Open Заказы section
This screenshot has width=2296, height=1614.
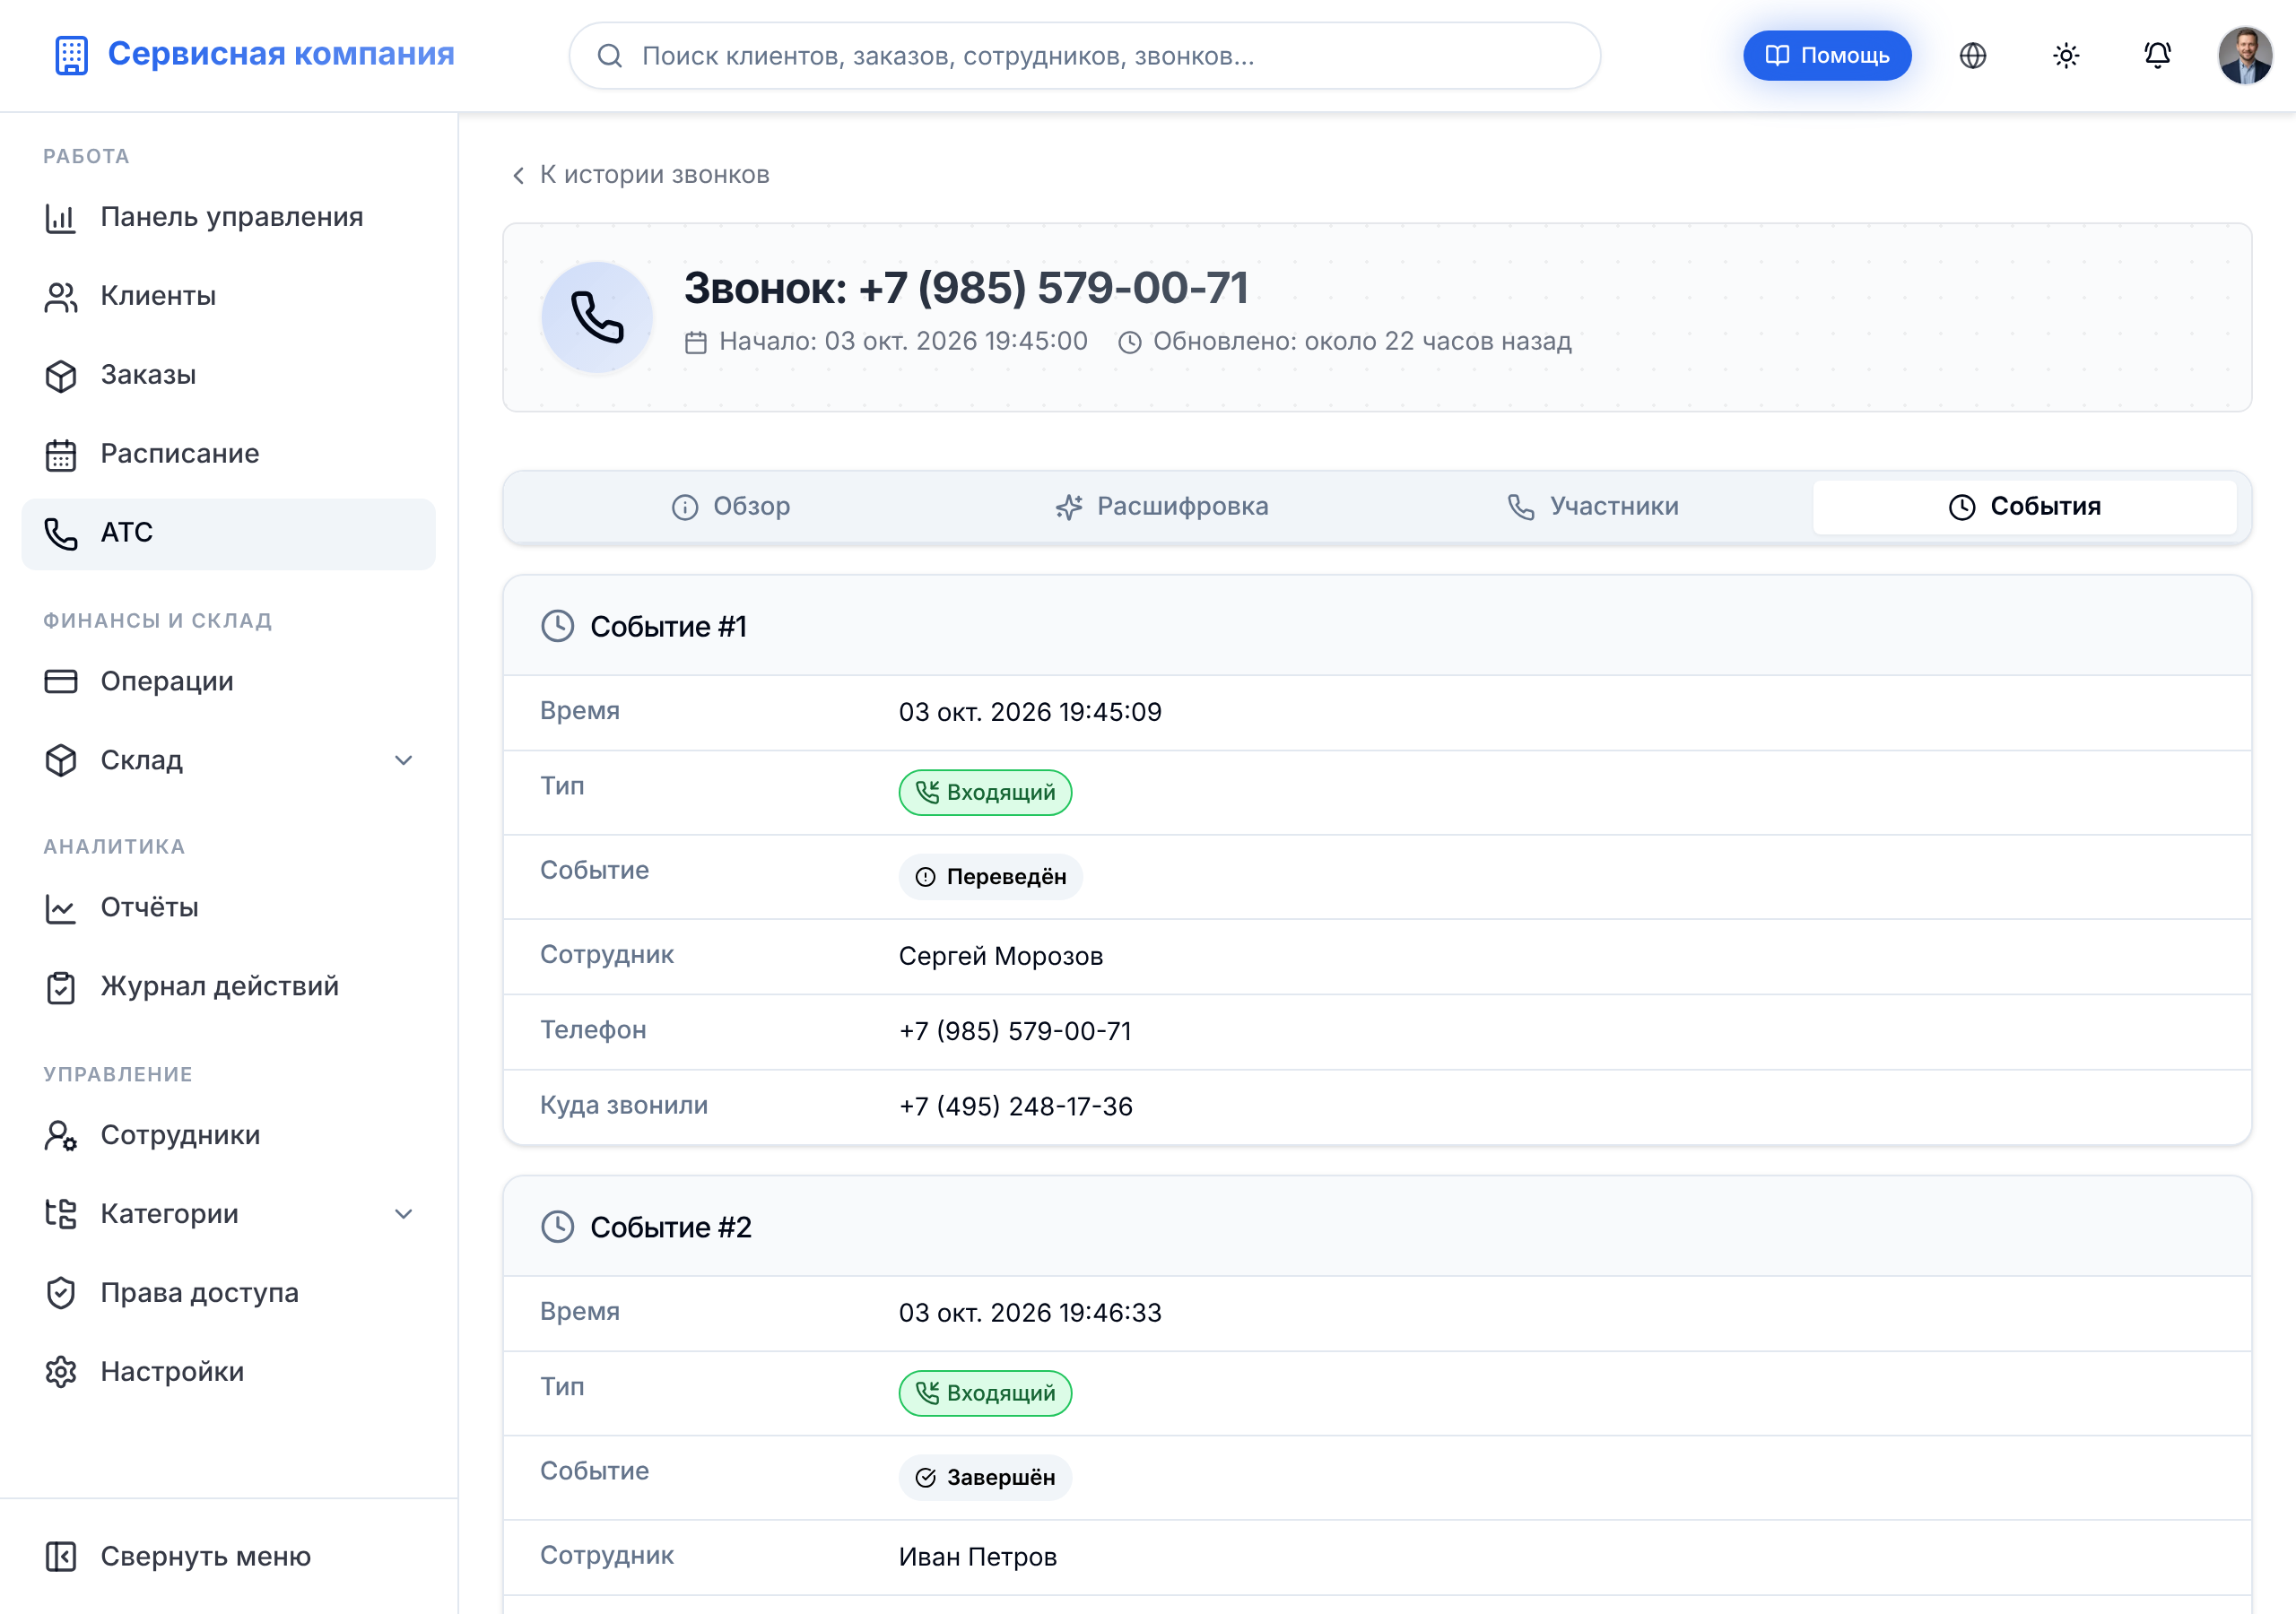(229, 375)
